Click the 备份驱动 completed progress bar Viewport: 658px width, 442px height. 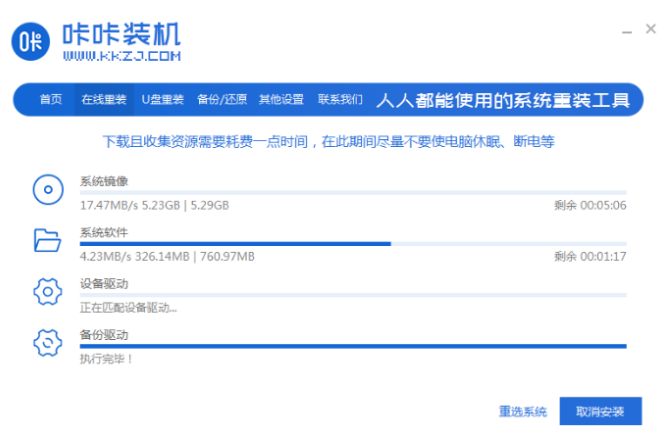pos(352,346)
